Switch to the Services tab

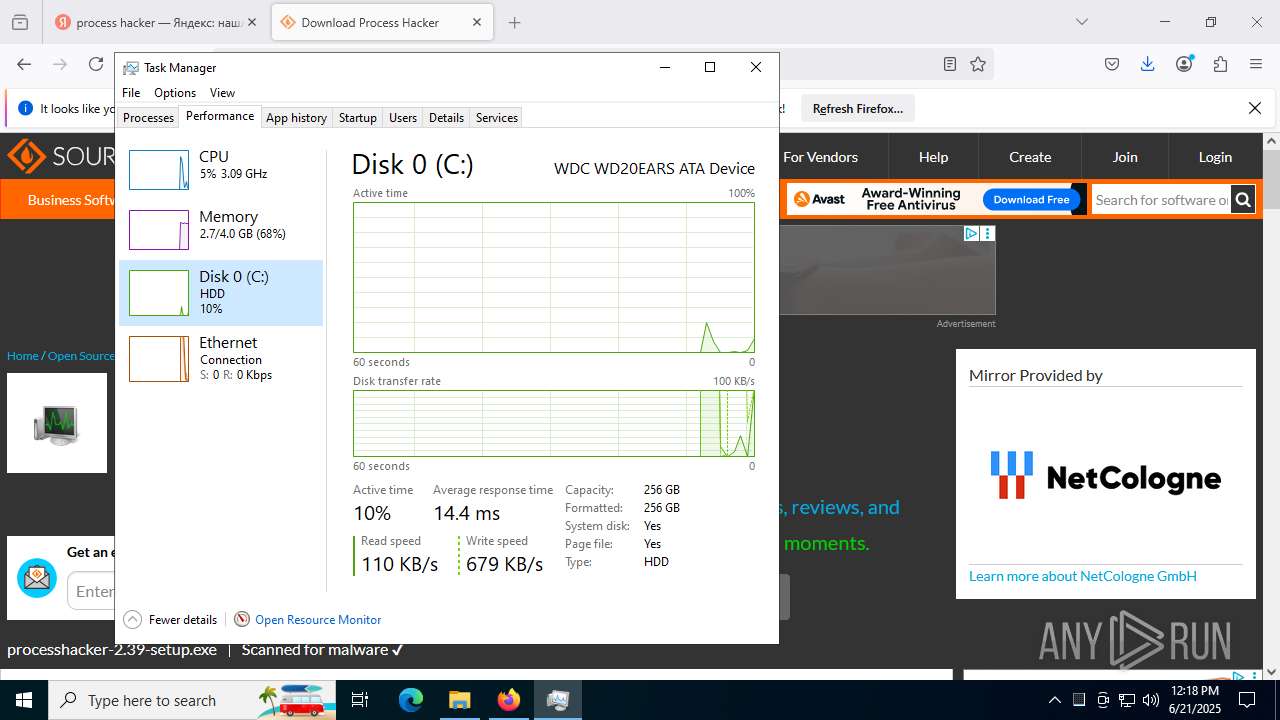tap(497, 117)
